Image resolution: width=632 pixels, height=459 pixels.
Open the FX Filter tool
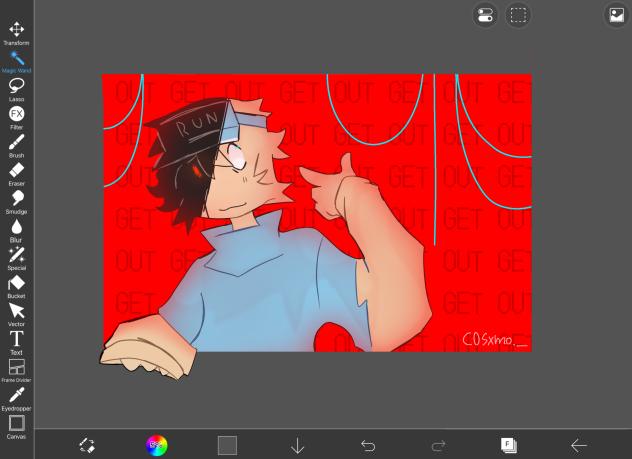tap(17, 118)
